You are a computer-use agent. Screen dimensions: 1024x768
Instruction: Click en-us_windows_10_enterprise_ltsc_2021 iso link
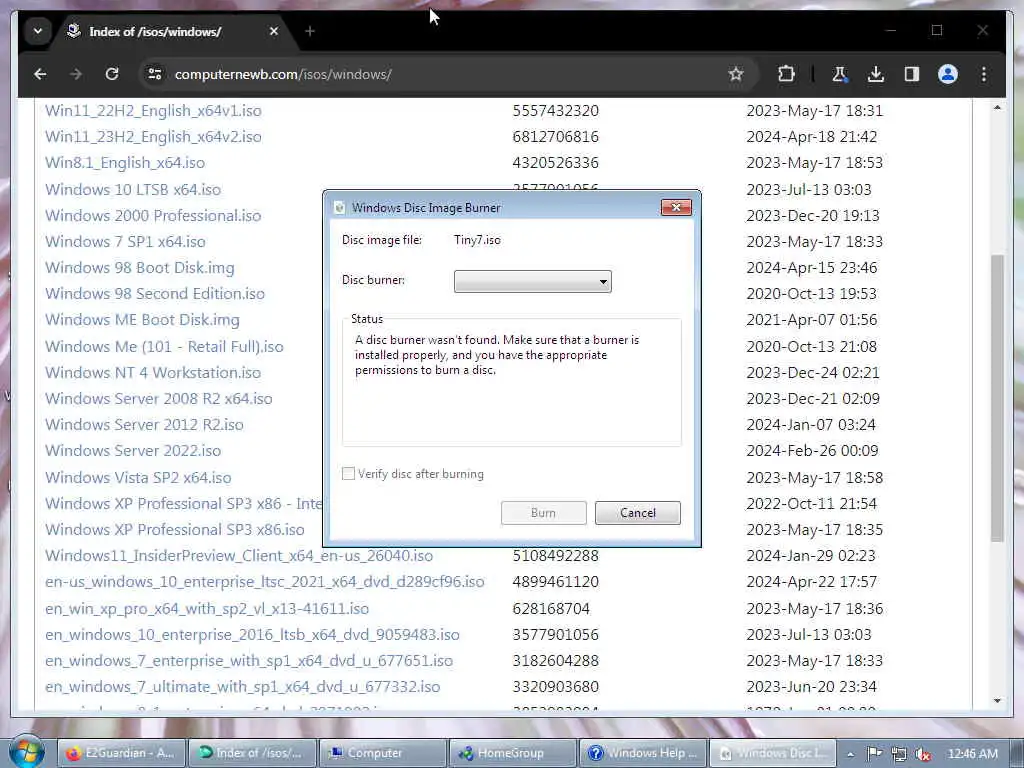click(x=264, y=582)
